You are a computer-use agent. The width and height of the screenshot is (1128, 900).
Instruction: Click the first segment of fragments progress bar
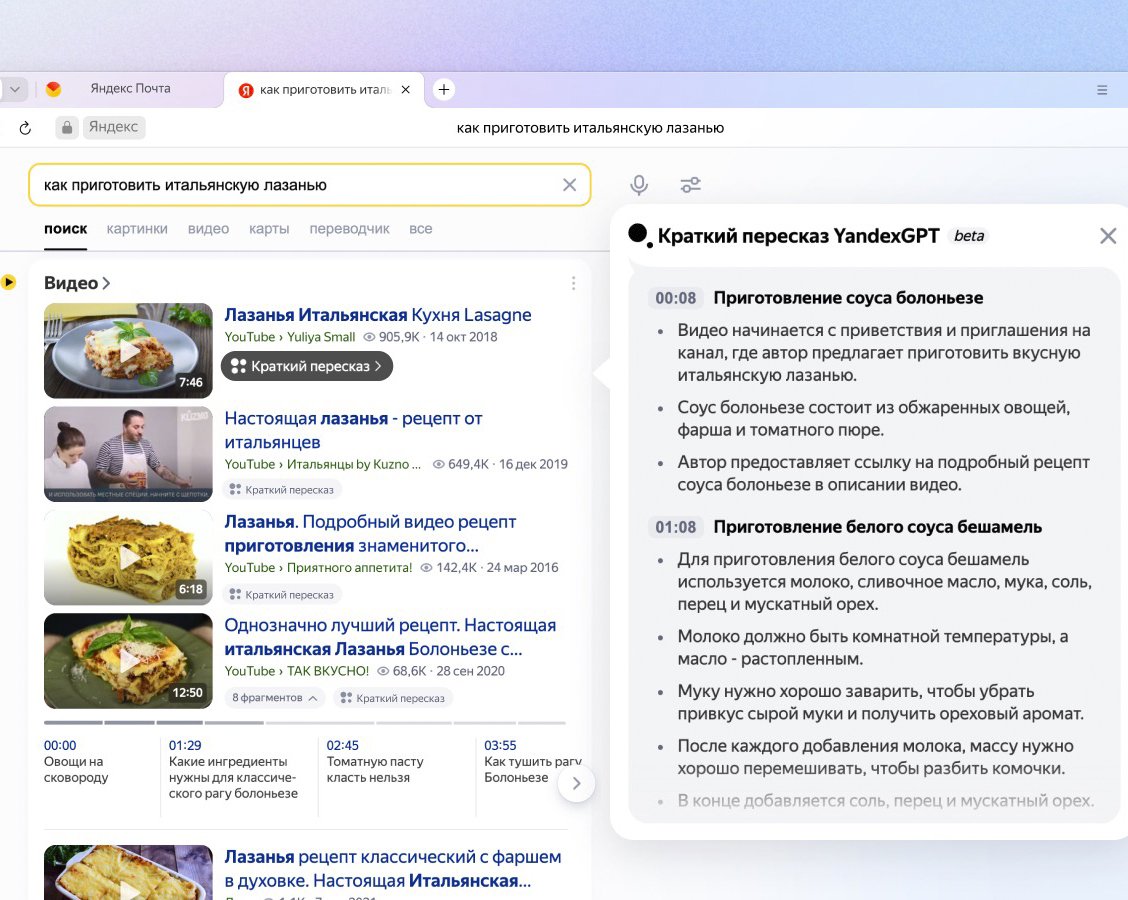pos(73,722)
